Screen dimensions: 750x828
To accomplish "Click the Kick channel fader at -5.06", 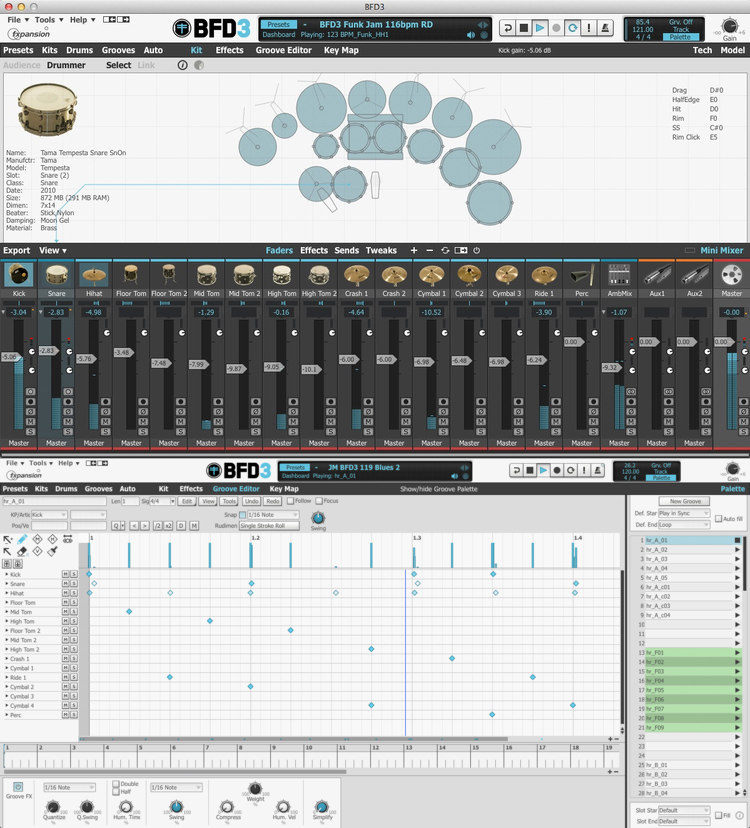I will 11,357.
